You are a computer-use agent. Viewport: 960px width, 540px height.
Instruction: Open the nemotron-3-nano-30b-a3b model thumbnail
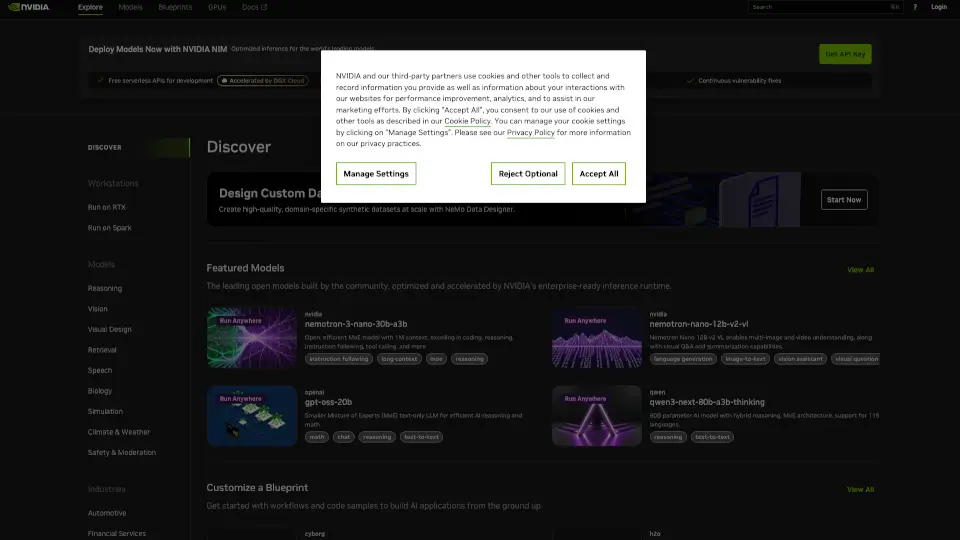point(252,338)
